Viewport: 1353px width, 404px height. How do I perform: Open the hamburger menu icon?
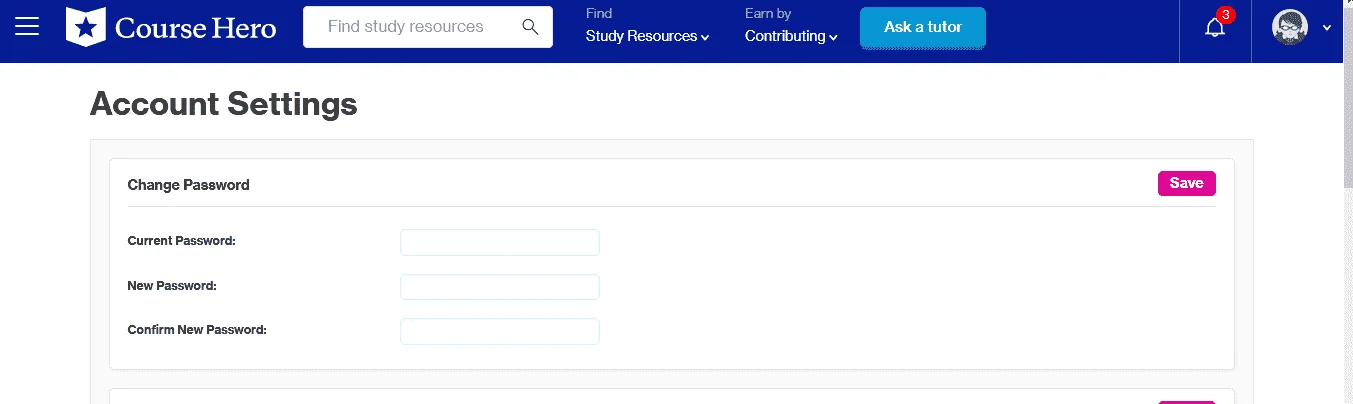click(x=27, y=27)
